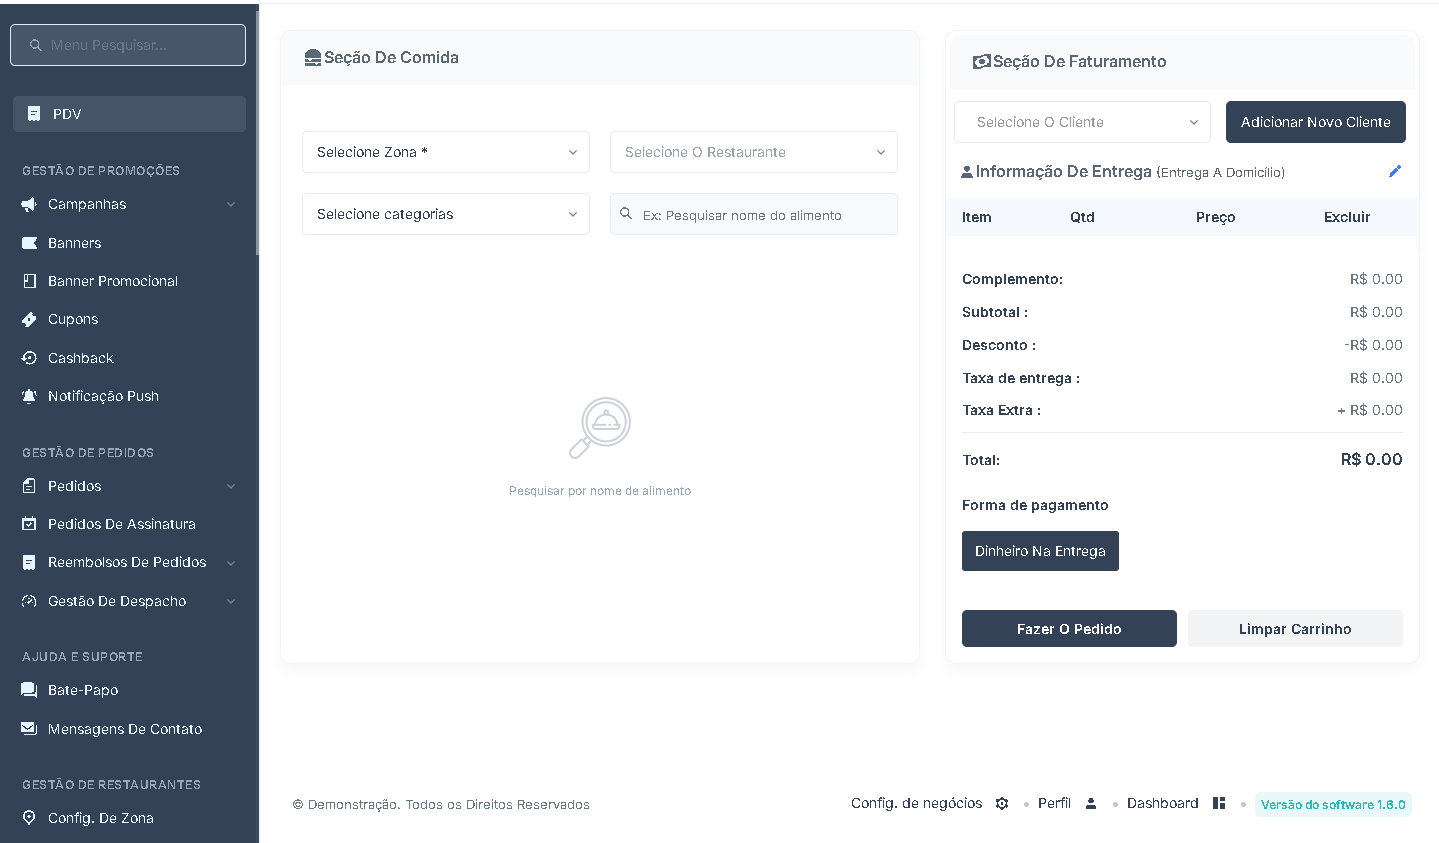Open the Selecione categorias dropdown

tap(445, 214)
